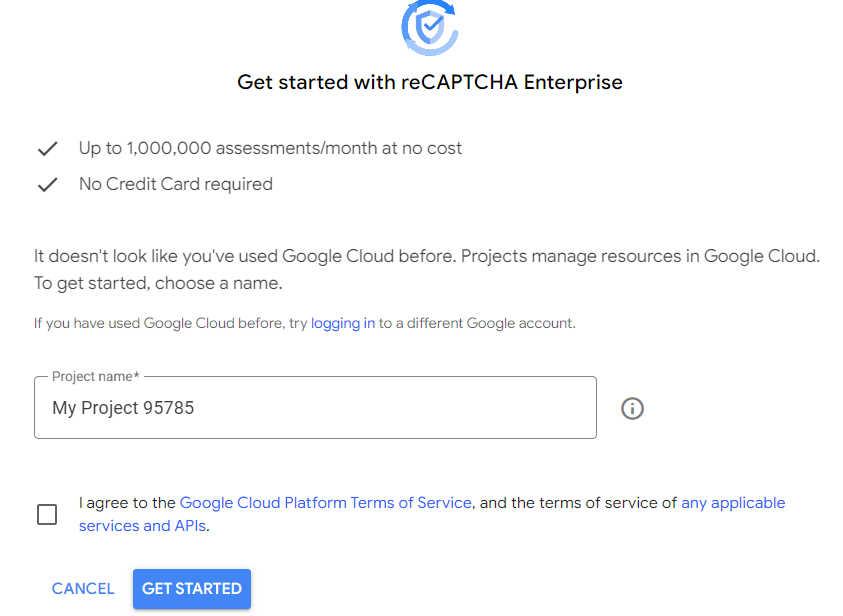843x616 pixels.
Task: Tick the terms of service agreement checkbox
Action: point(47,515)
